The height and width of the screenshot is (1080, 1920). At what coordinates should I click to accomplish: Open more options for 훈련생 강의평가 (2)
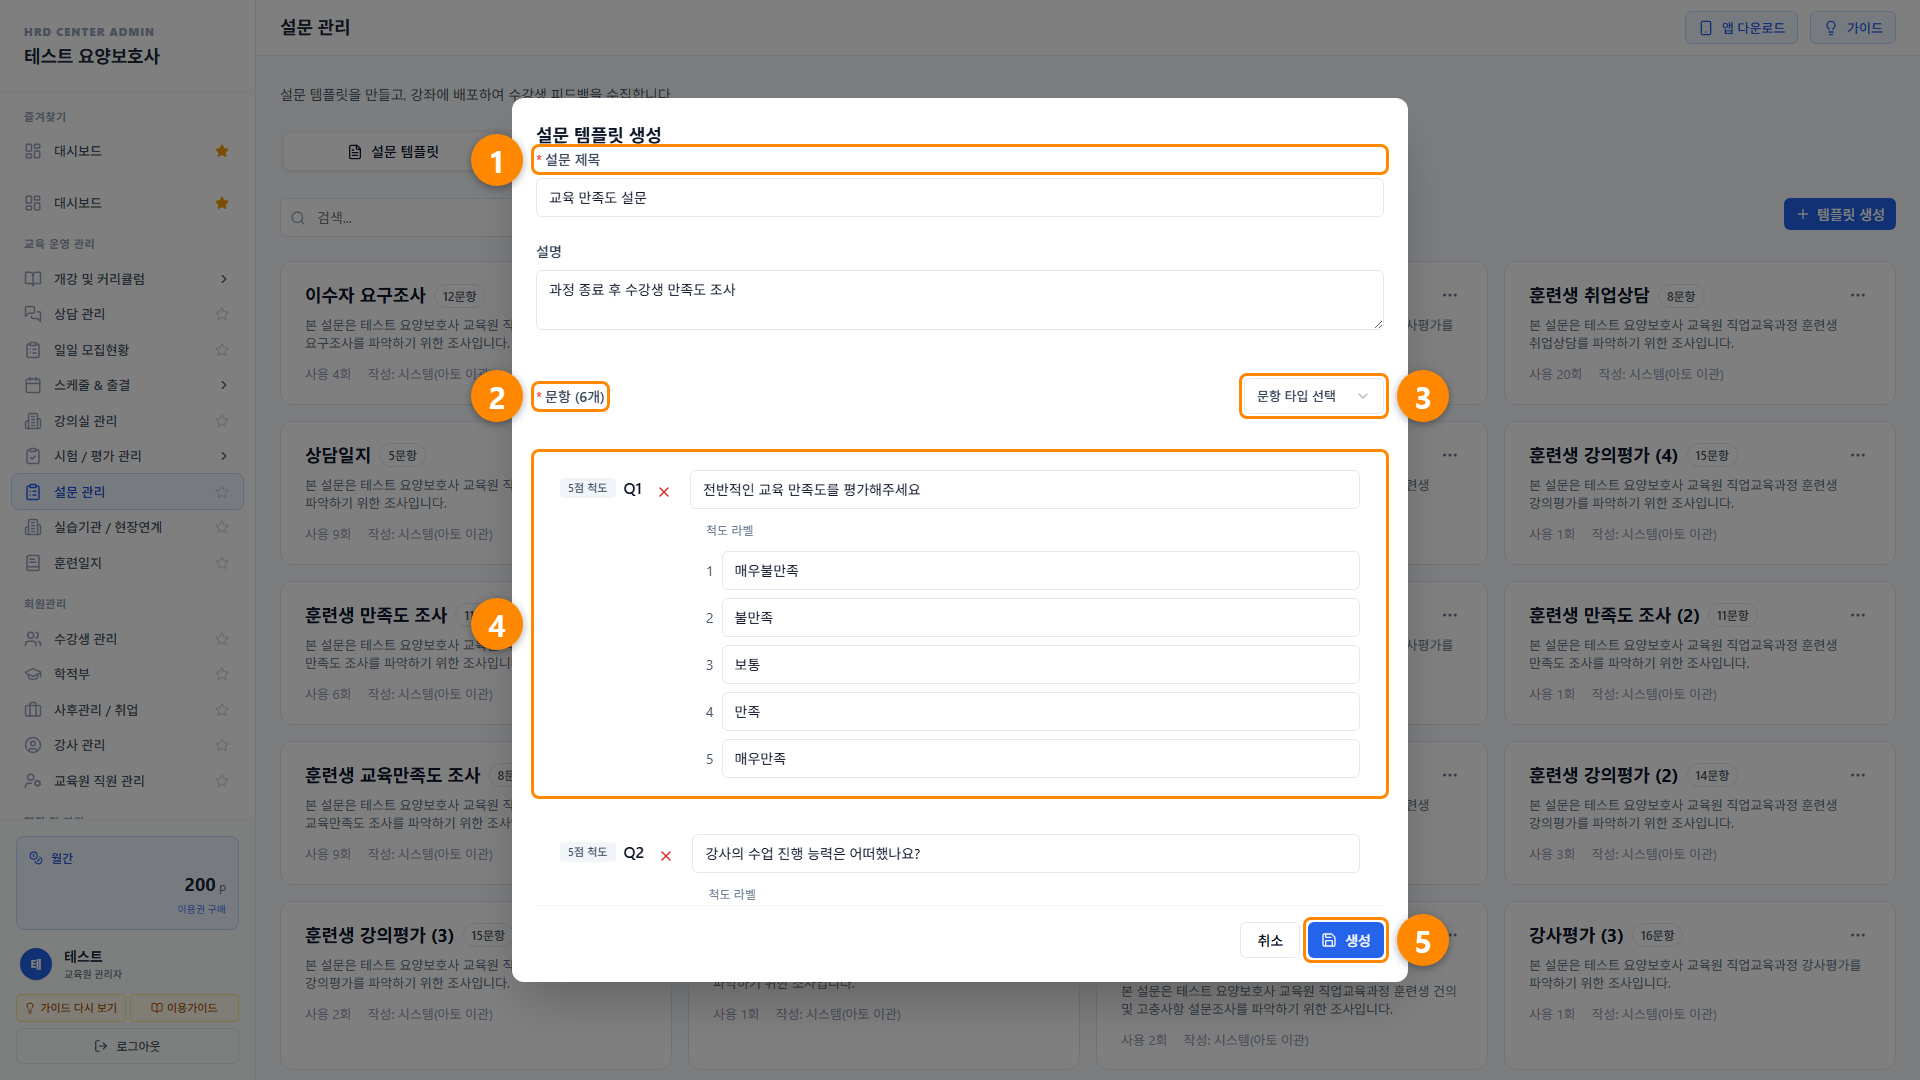[1857, 775]
